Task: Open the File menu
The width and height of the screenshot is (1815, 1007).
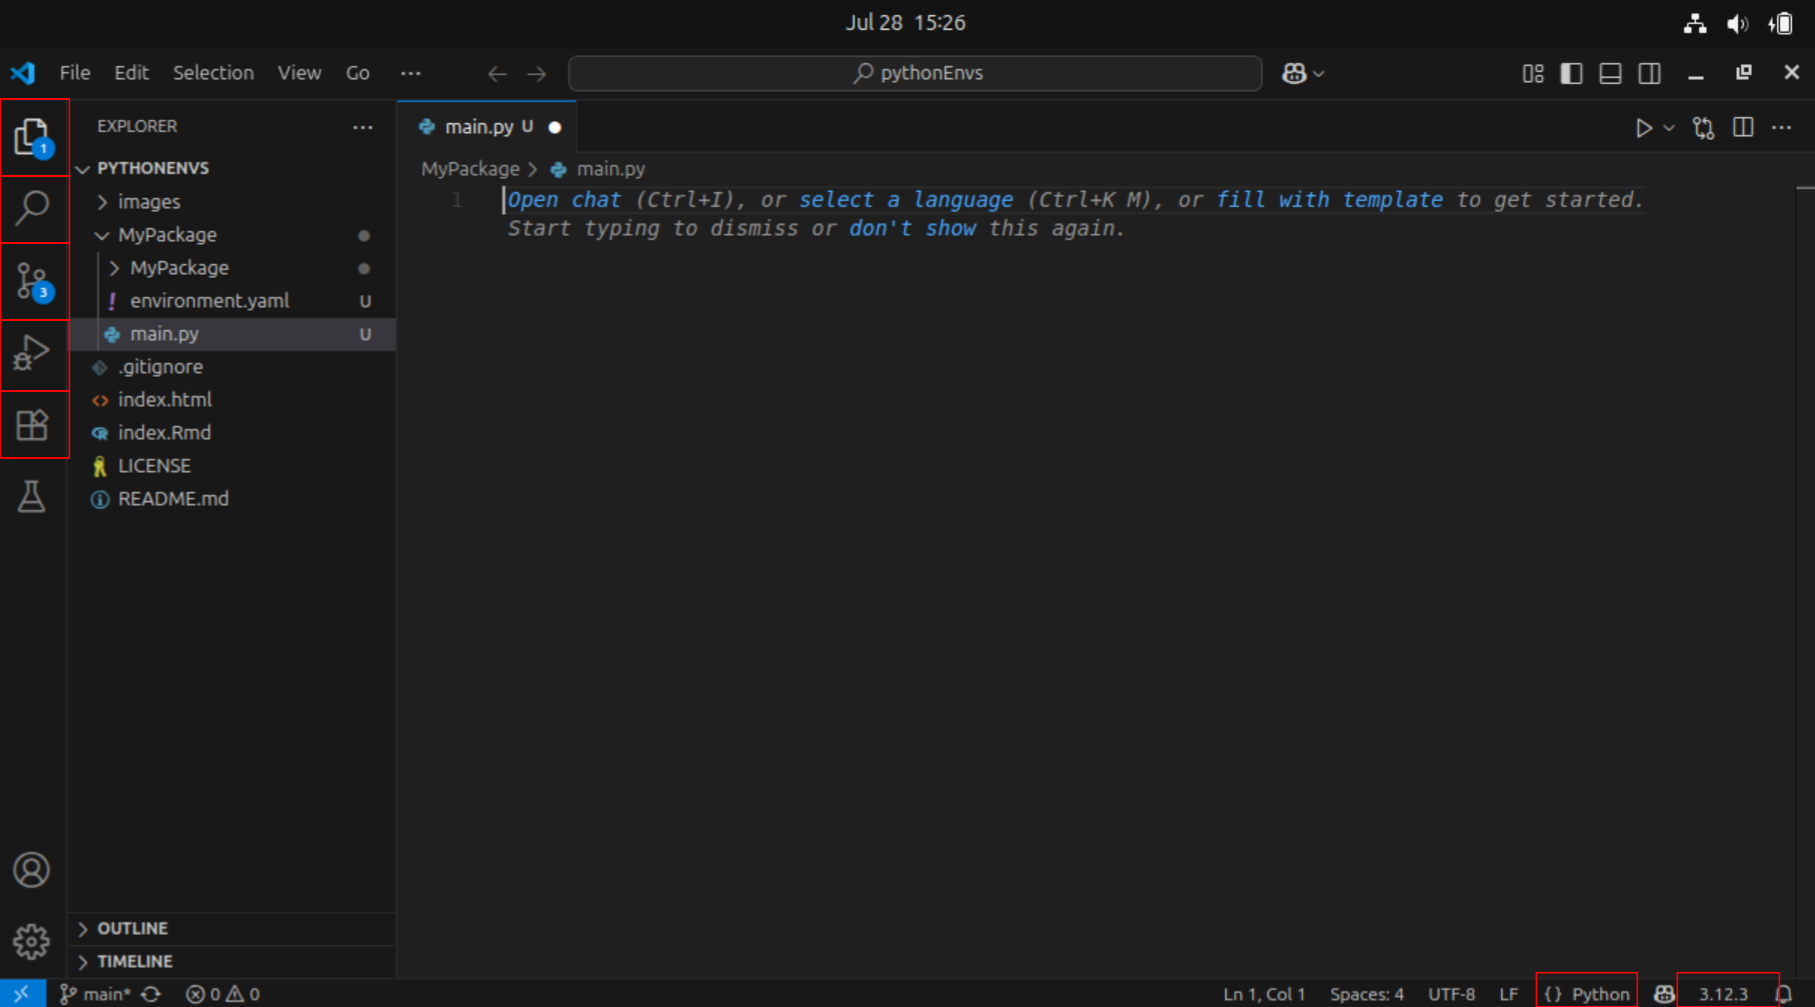Action: (x=75, y=73)
